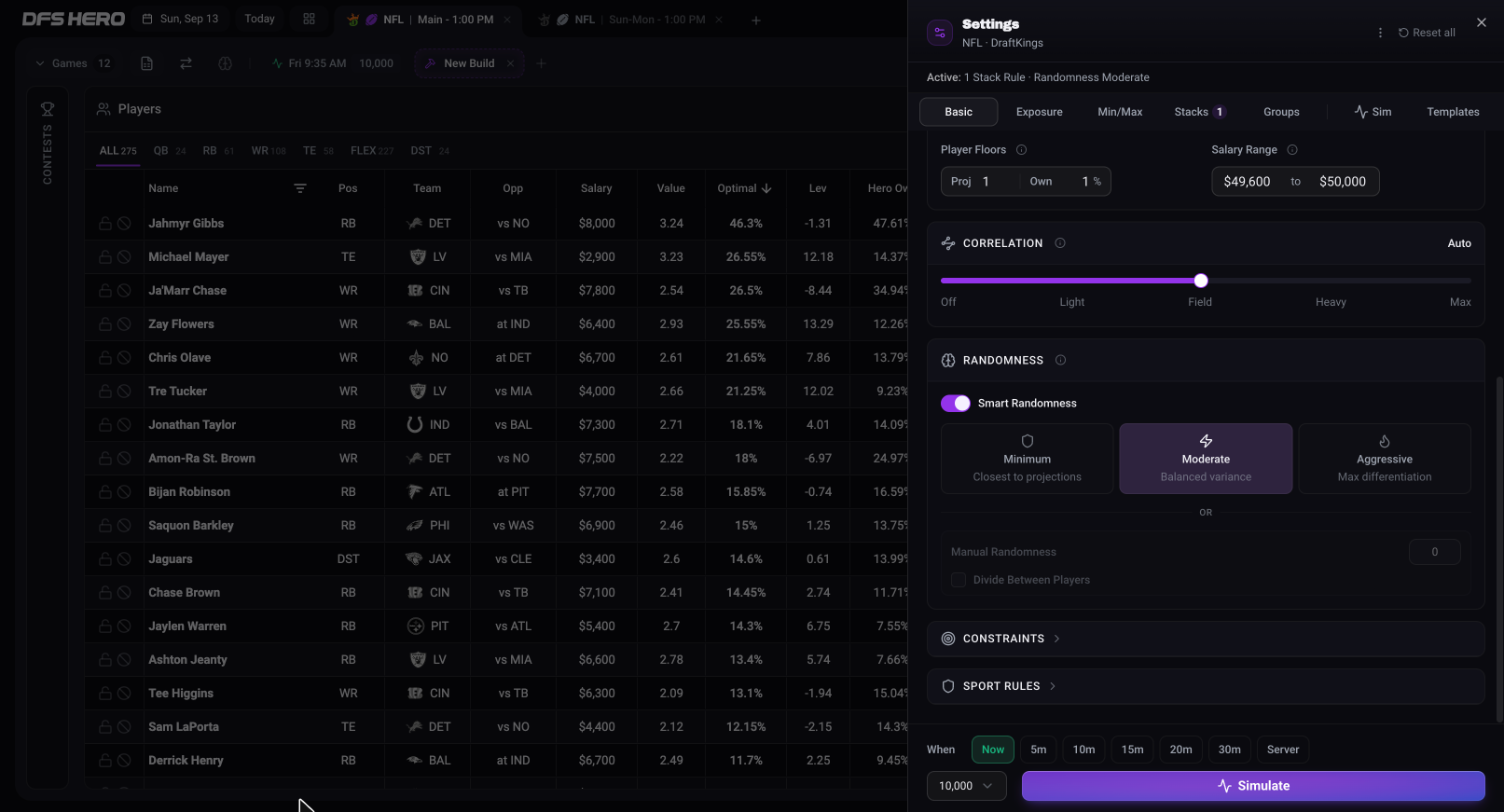This screenshot has width=1504, height=812.
Task: Adjust the Correlation slider handle
Action: [1201, 281]
